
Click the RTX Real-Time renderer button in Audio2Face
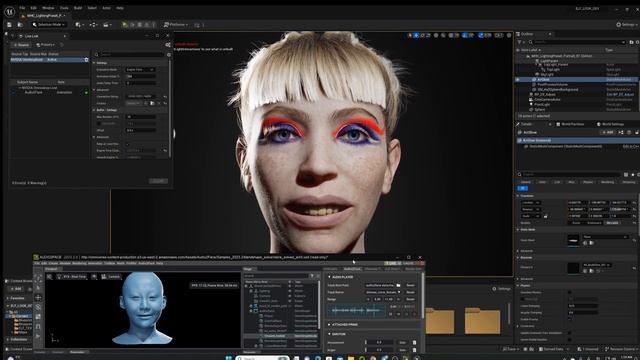click(x=71, y=277)
